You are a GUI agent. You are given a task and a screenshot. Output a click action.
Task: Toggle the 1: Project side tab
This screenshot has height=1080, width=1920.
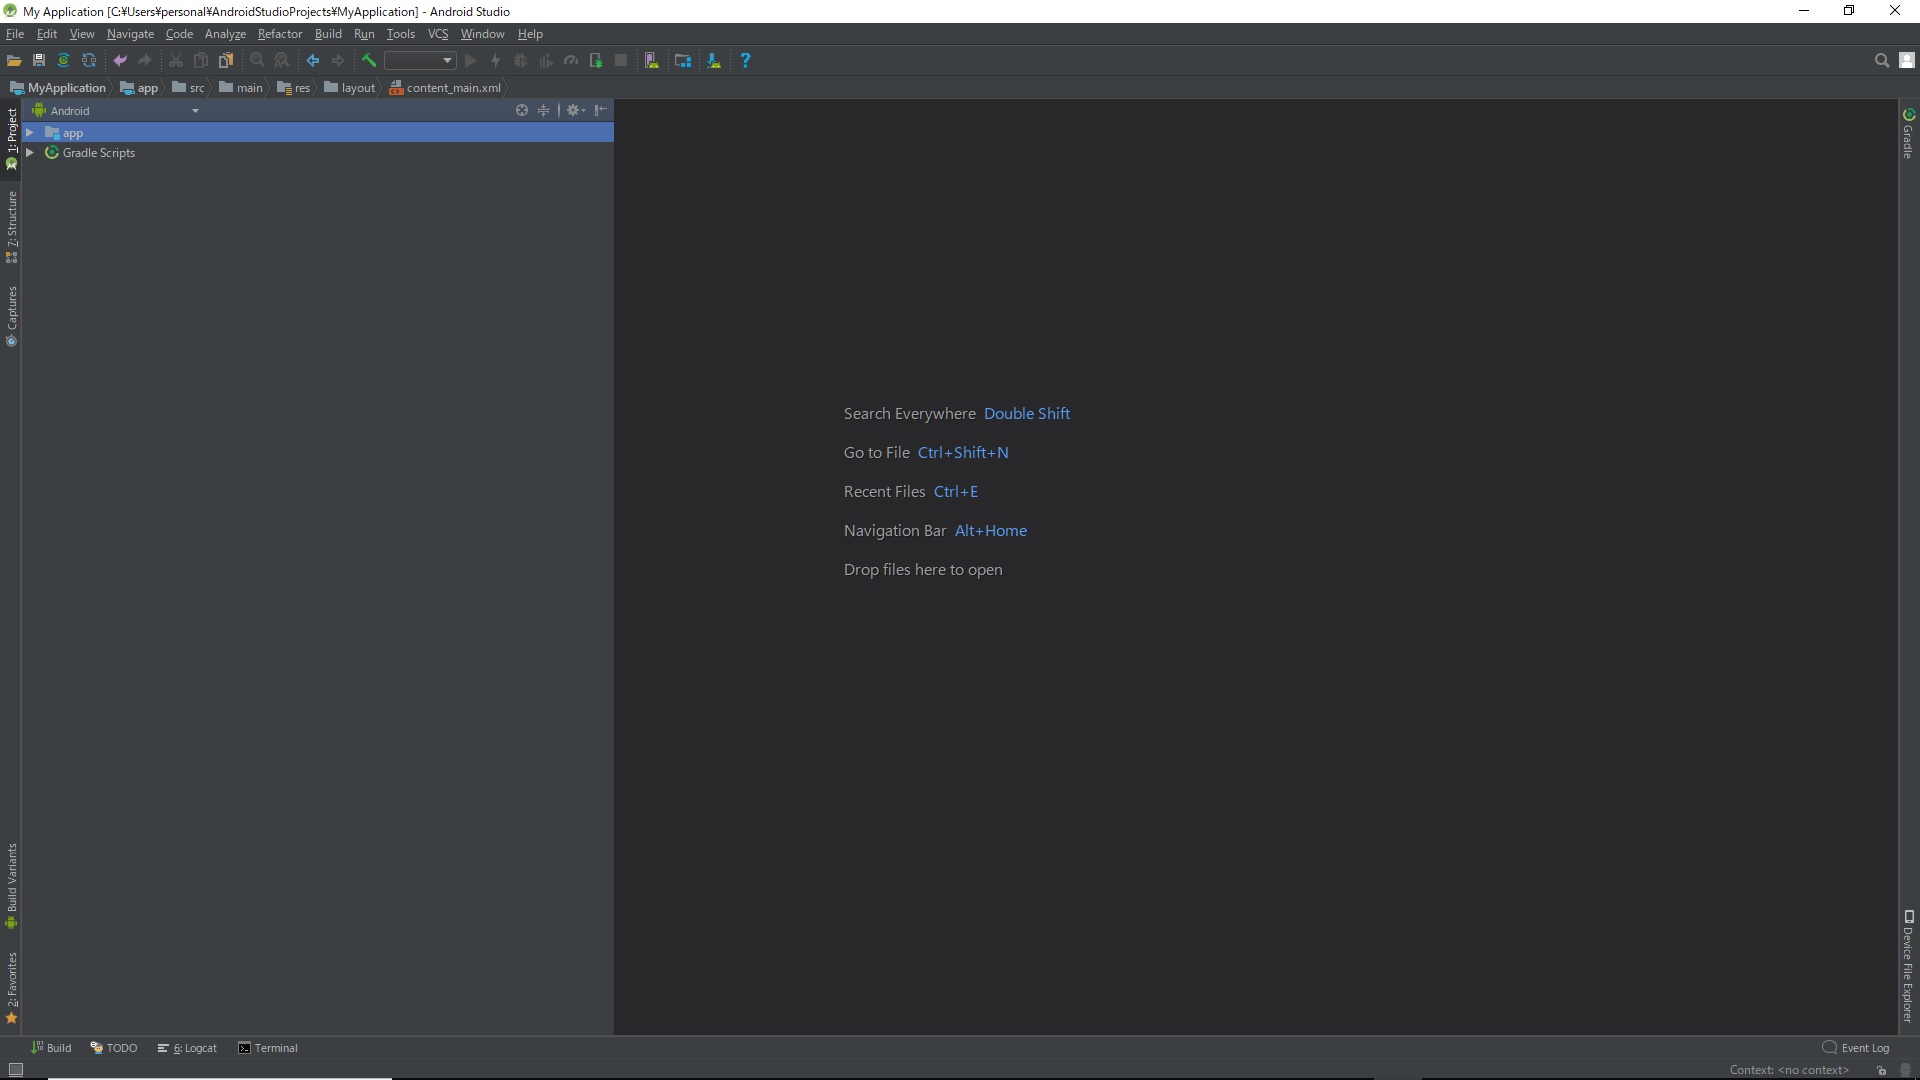pos(12,138)
